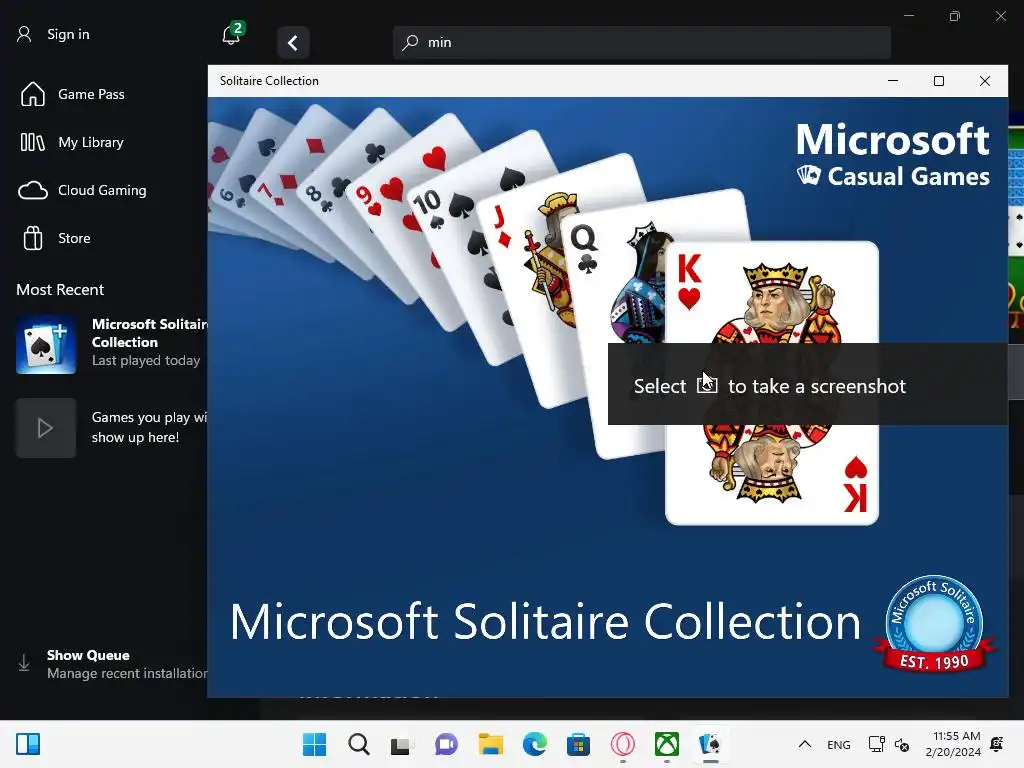The image size is (1024, 768).
Task: Click the play placeholder tile in Most Recent
Action: tap(46, 428)
